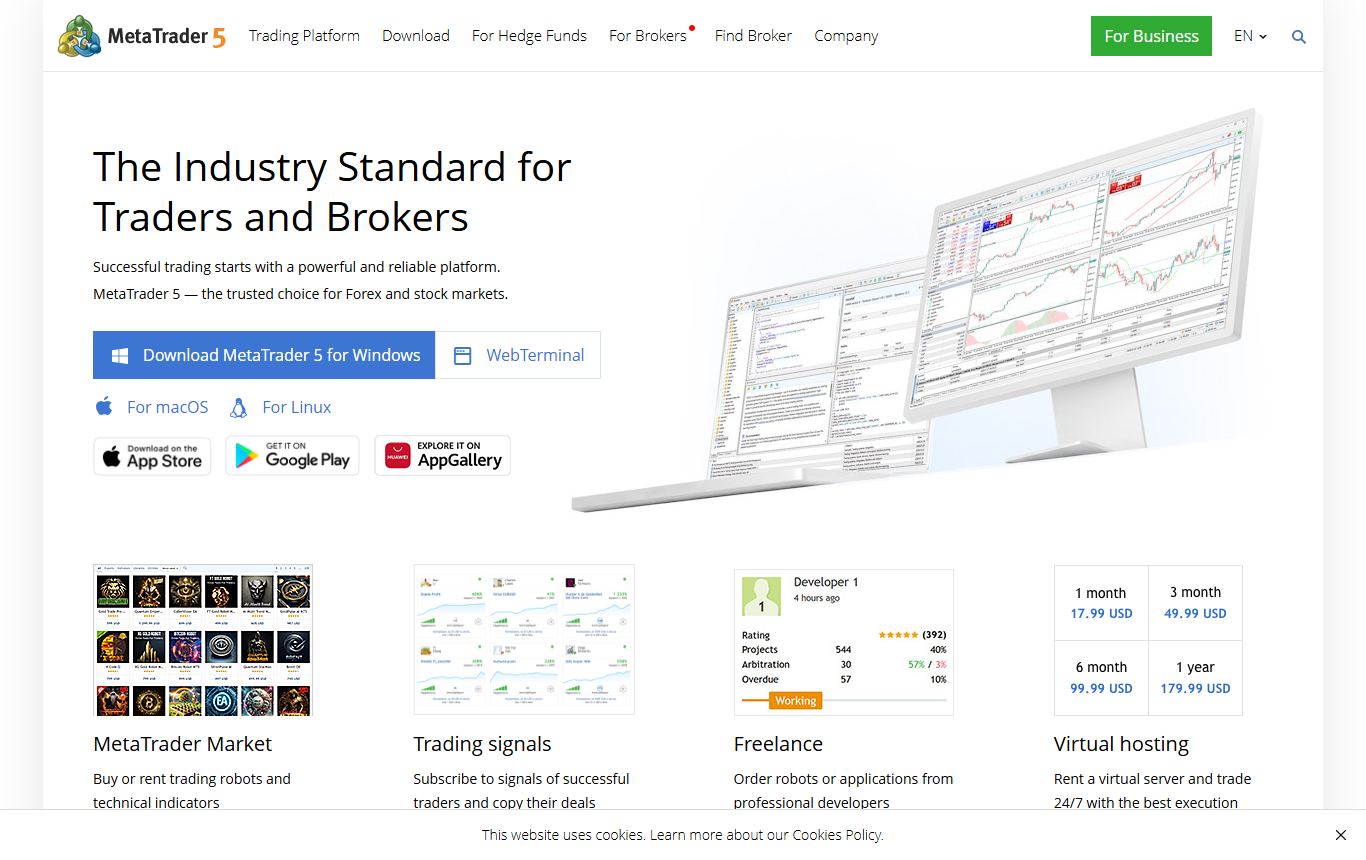Click the iMac trading charts hero image
The height and width of the screenshot is (860, 1366).
920,310
